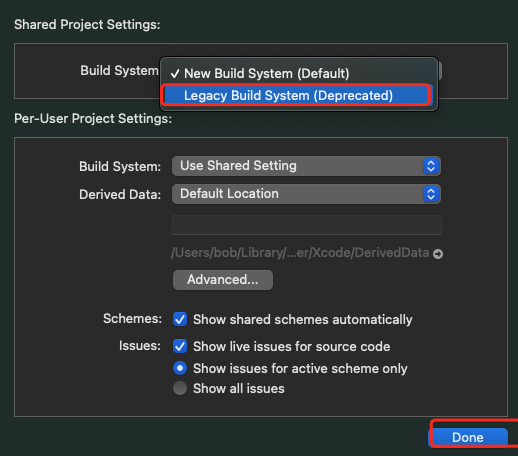Disable Show live issues for source code
Viewport: 518px width, 456px height.
click(180, 346)
